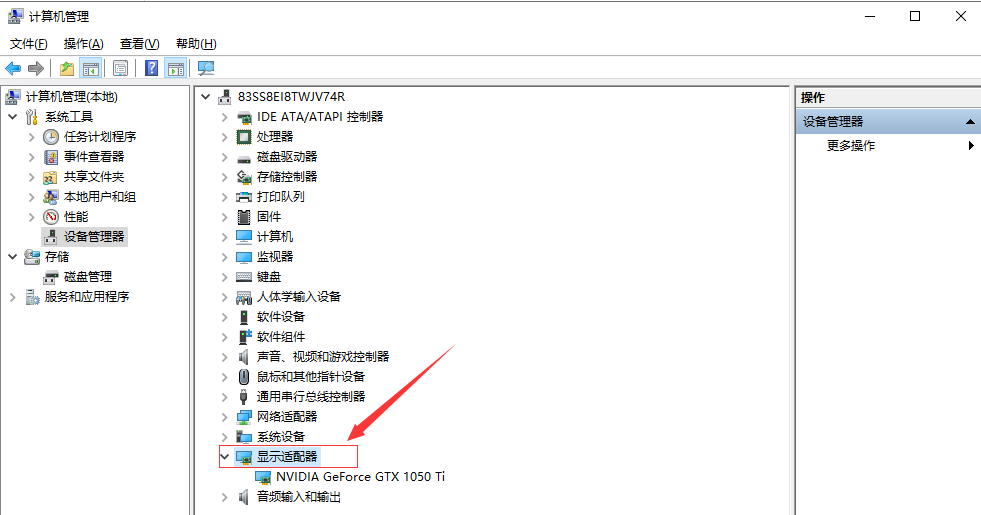This screenshot has width=981, height=515.
Task: Click the scan for hardware changes icon
Action: pos(206,68)
